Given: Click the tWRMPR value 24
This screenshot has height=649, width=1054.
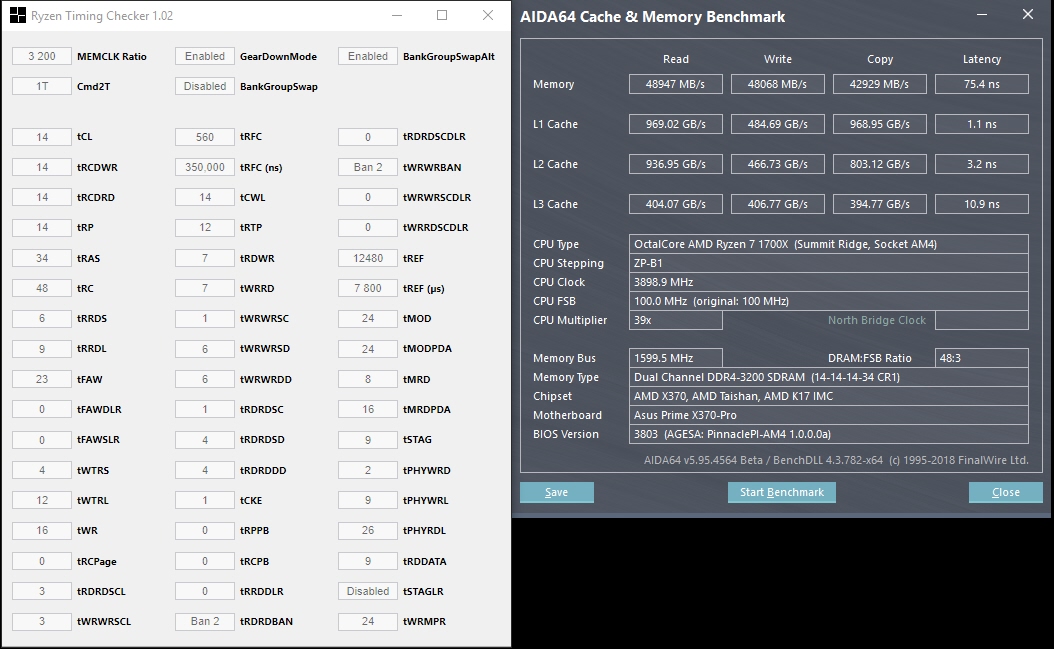Looking at the screenshot, I should click(x=368, y=621).
